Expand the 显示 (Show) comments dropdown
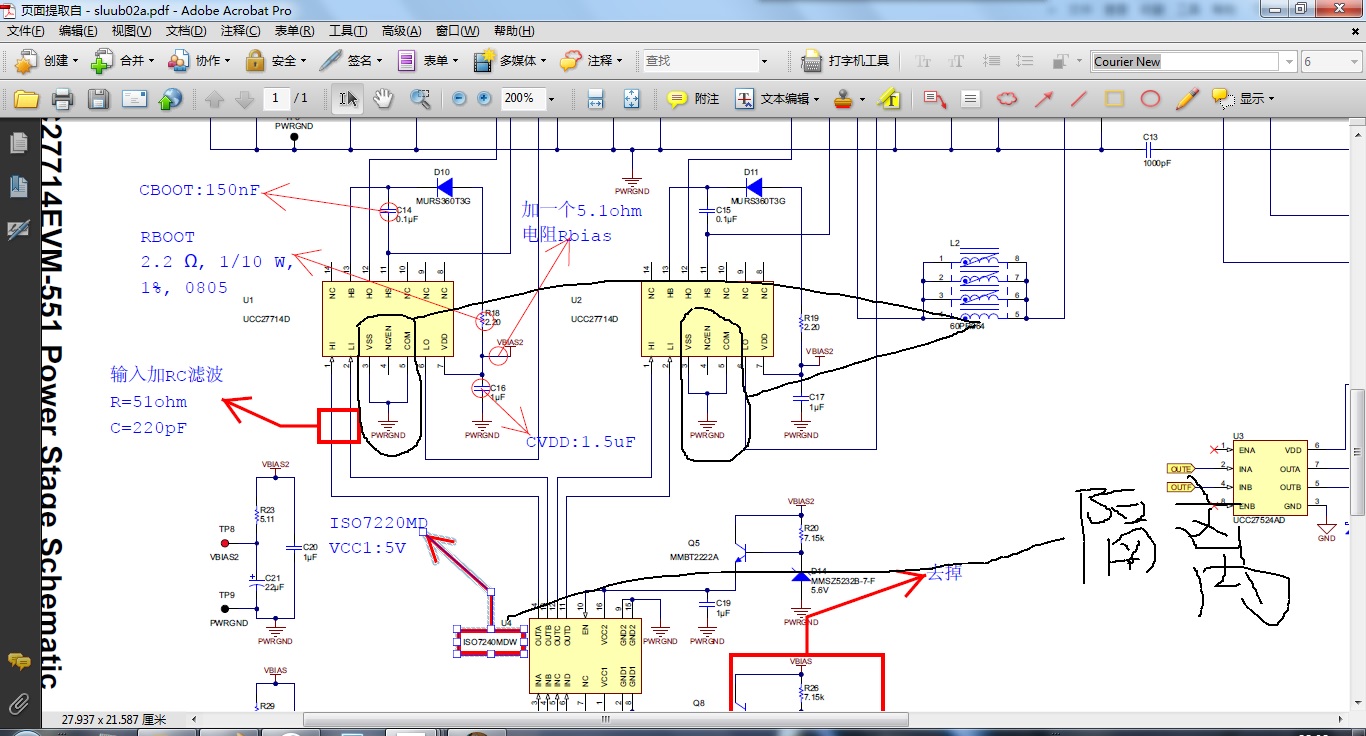The image size is (1366, 736). pyautogui.click(x=1243, y=99)
